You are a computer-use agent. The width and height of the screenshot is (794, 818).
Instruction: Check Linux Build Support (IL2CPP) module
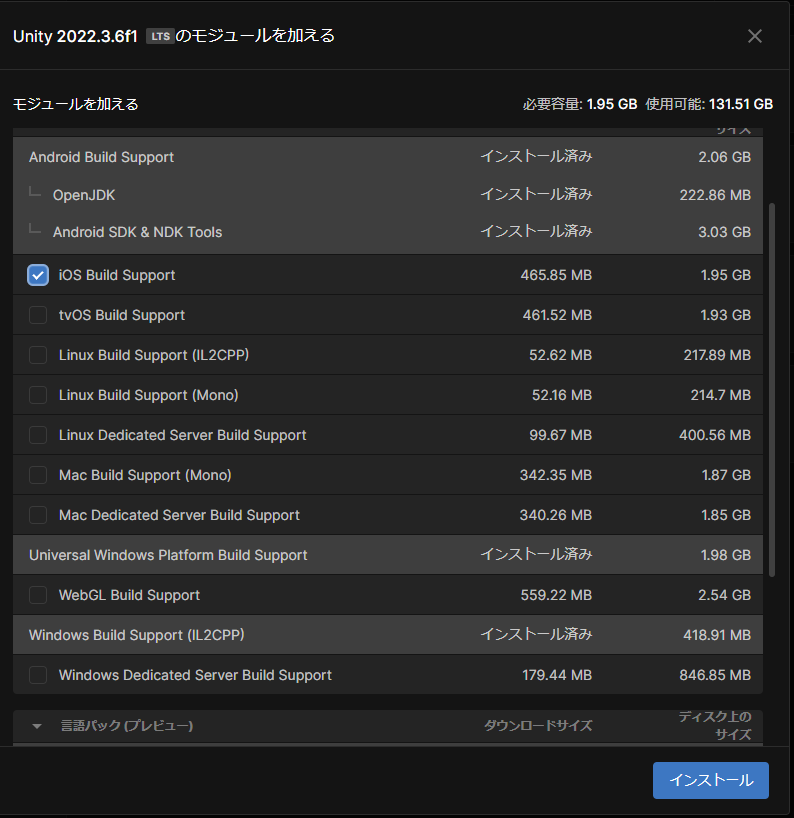38,355
